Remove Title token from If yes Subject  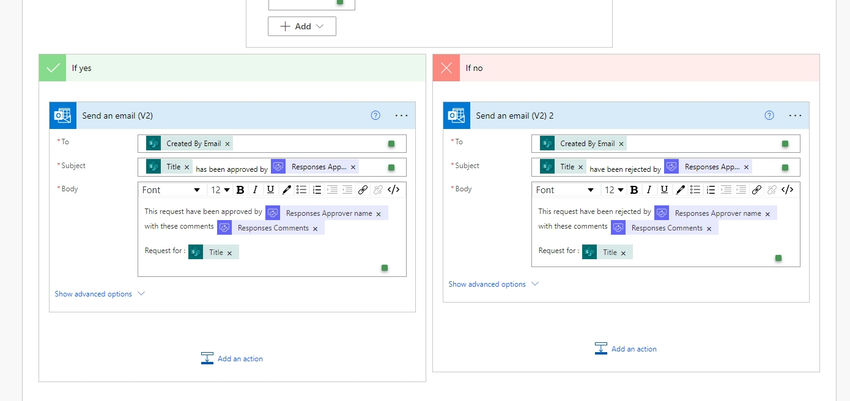click(x=187, y=167)
